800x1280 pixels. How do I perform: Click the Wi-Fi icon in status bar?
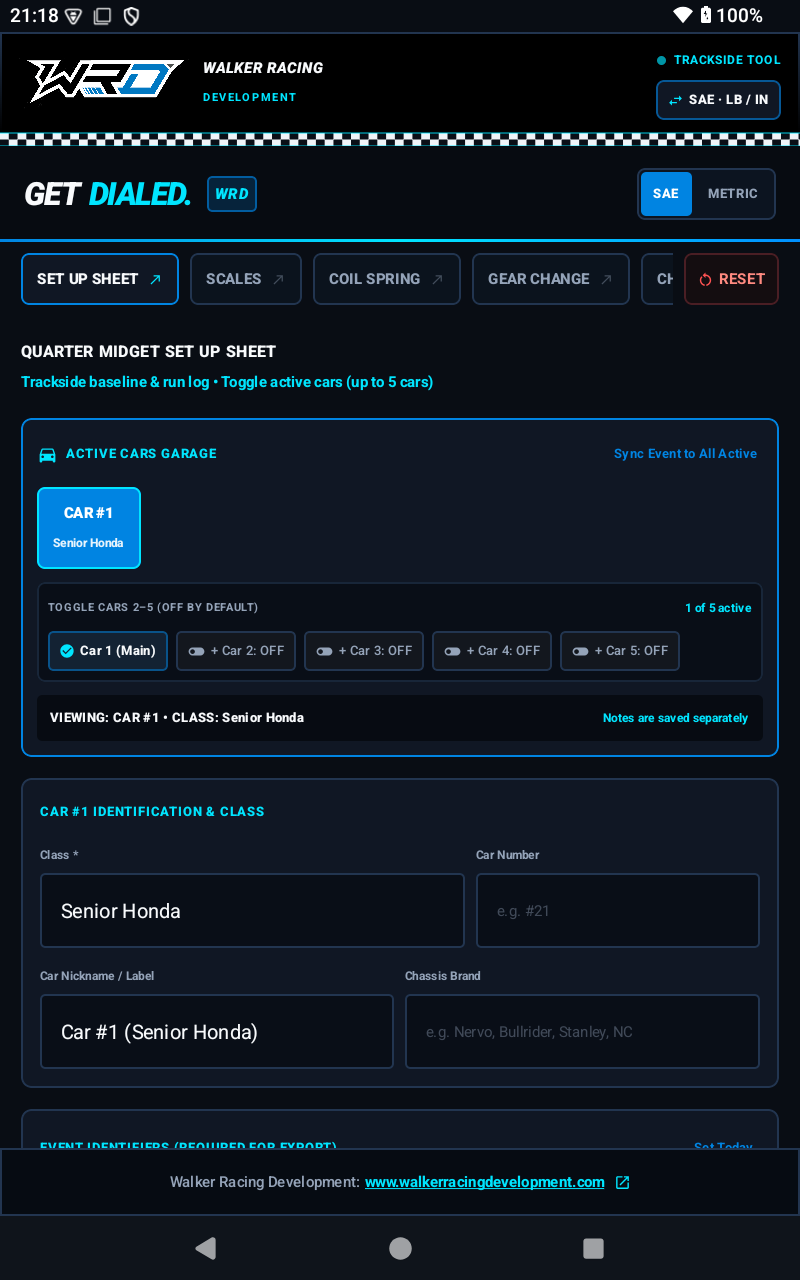(x=683, y=15)
